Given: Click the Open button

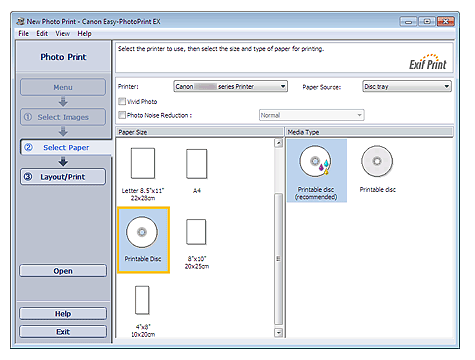Looking at the screenshot, I should 63,271.
